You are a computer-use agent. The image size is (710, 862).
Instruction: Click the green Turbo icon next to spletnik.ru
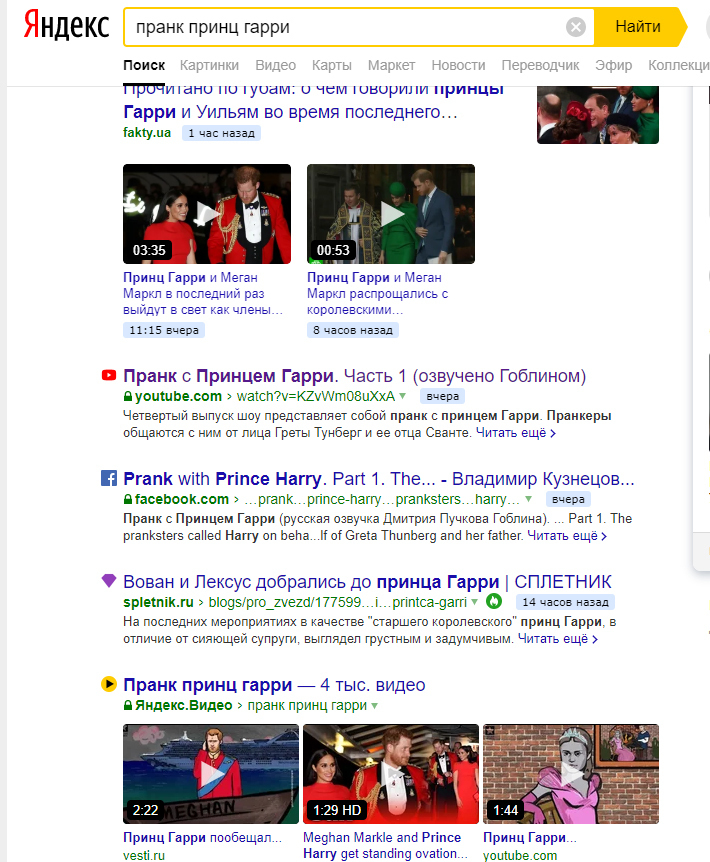[494, 602]
